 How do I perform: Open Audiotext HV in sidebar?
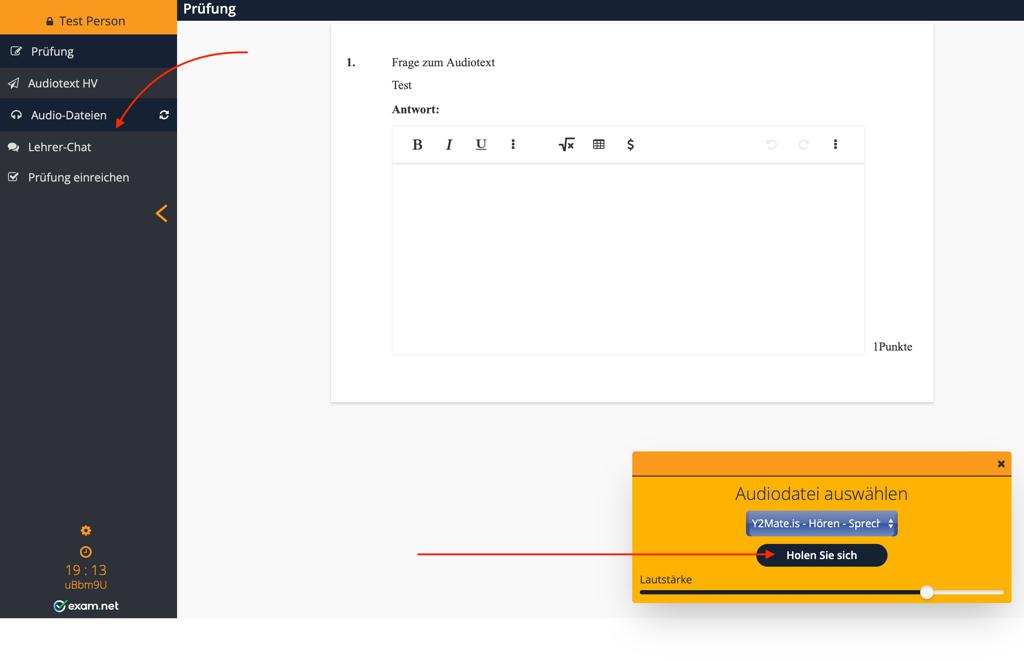click(62, 83)
